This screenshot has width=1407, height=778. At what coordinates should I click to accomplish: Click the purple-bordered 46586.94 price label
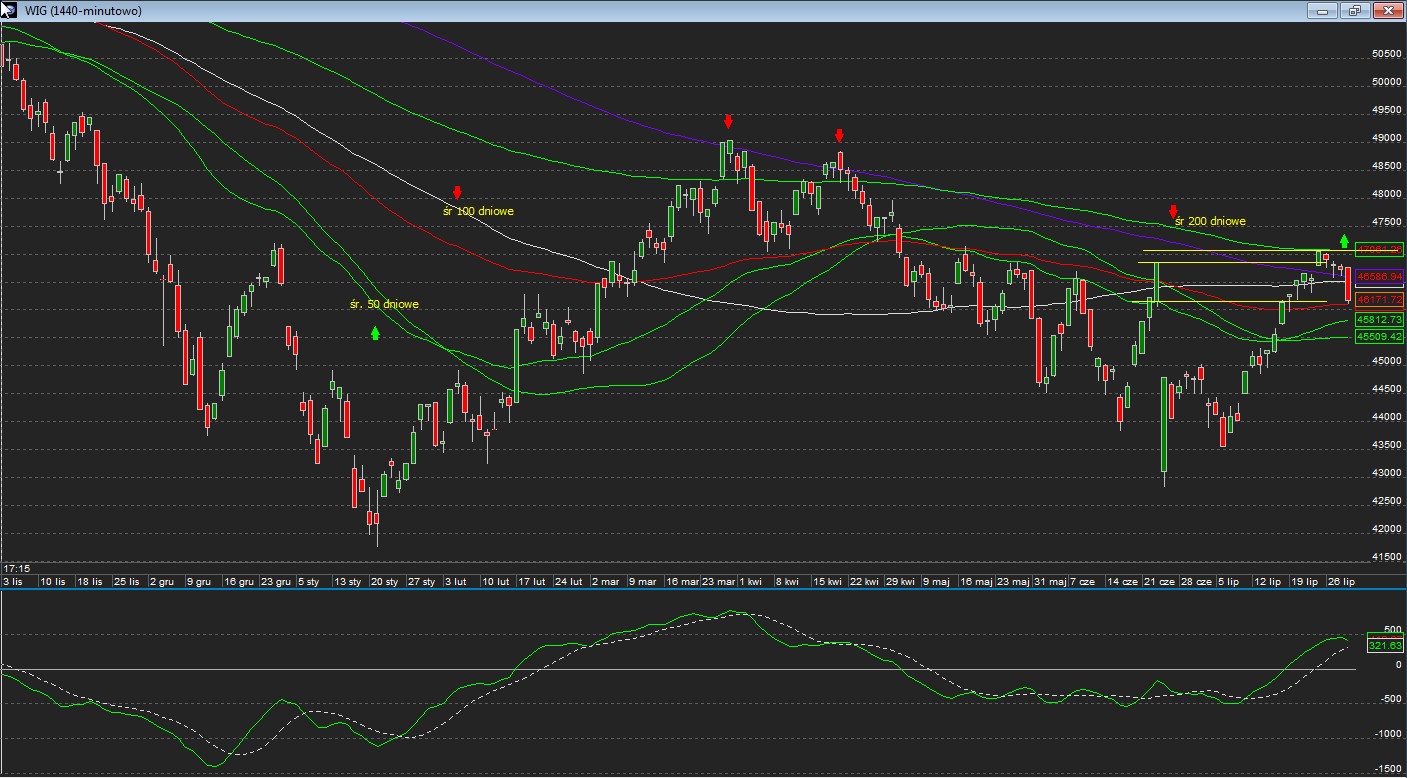[x=1380, y=276]
